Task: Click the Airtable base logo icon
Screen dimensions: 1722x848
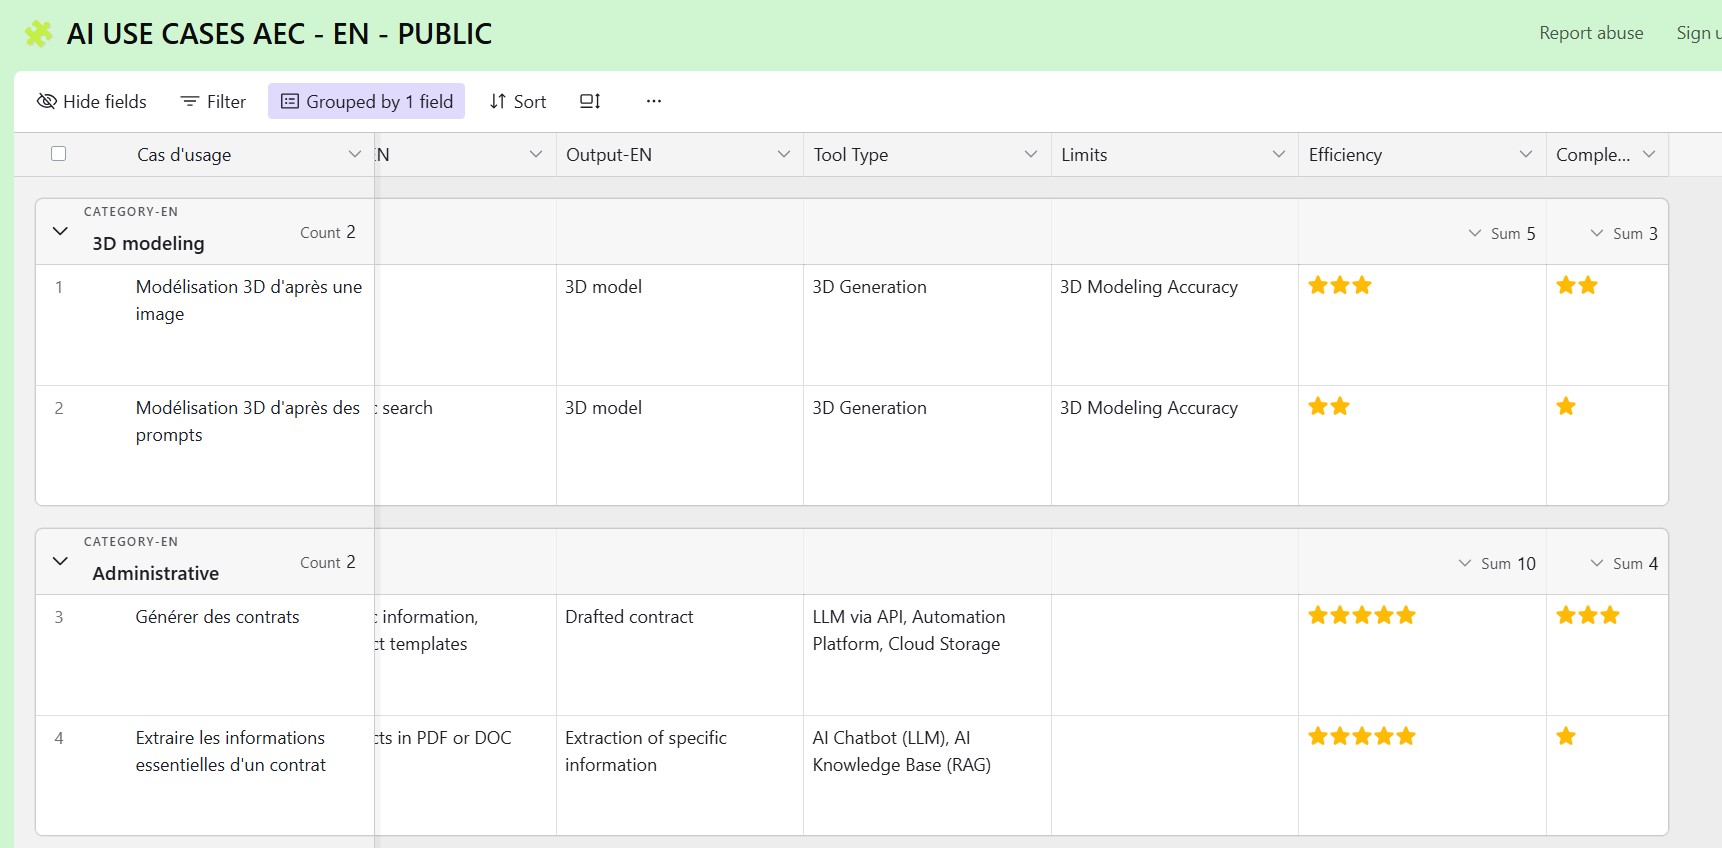Action: click(38, 34)
